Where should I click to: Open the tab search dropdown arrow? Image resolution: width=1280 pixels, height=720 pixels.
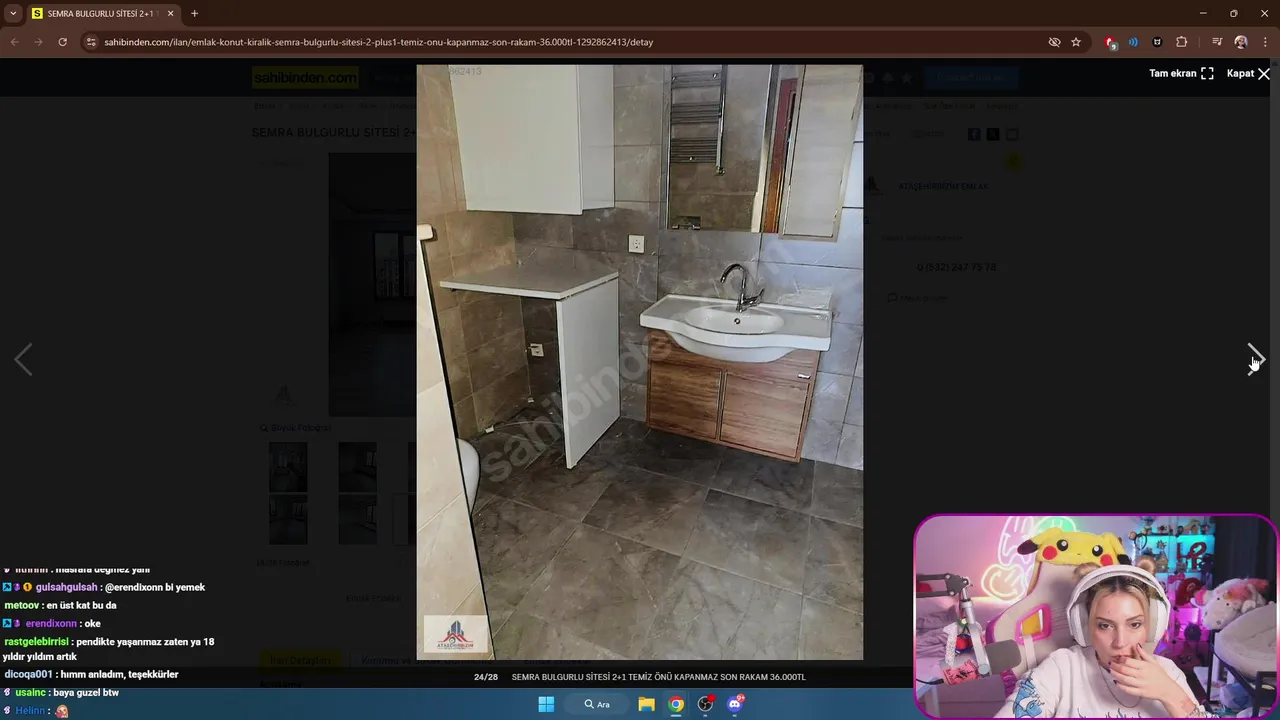click(x=13, y=13)
